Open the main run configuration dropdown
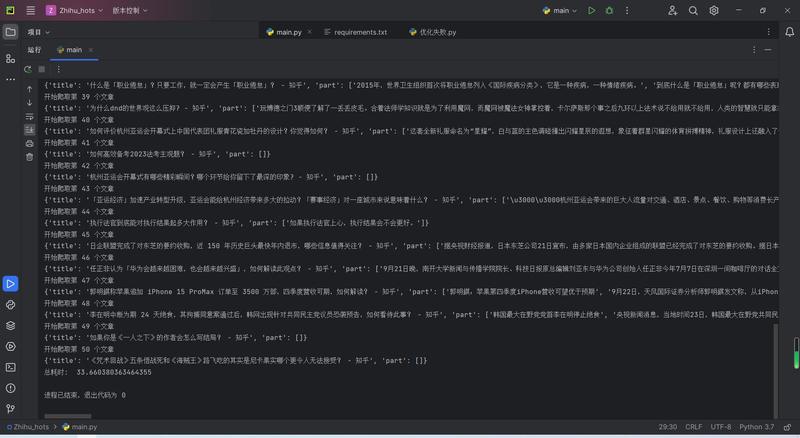This screenshot has width=800, height=438. (x=560, y=10)
